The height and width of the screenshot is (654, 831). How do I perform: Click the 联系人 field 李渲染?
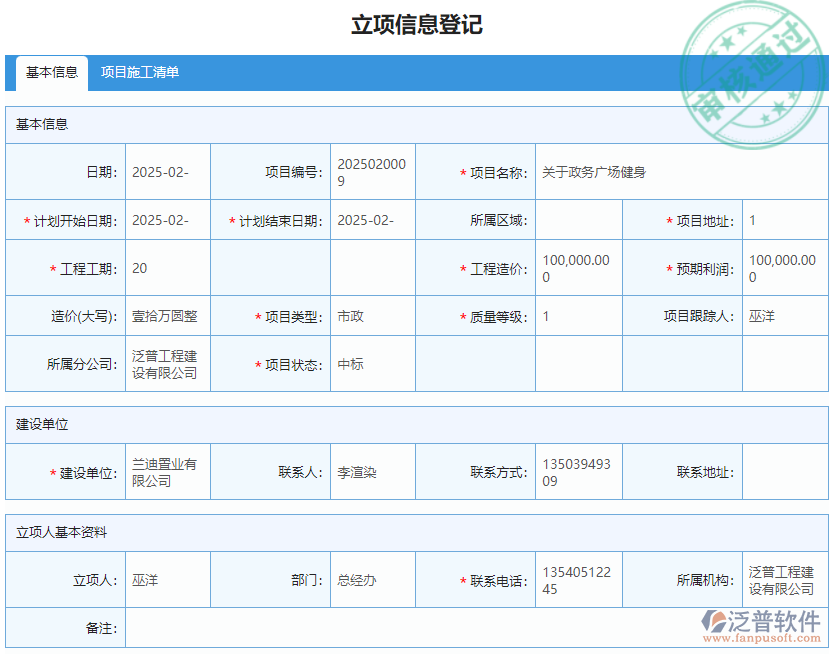point(370,471)
